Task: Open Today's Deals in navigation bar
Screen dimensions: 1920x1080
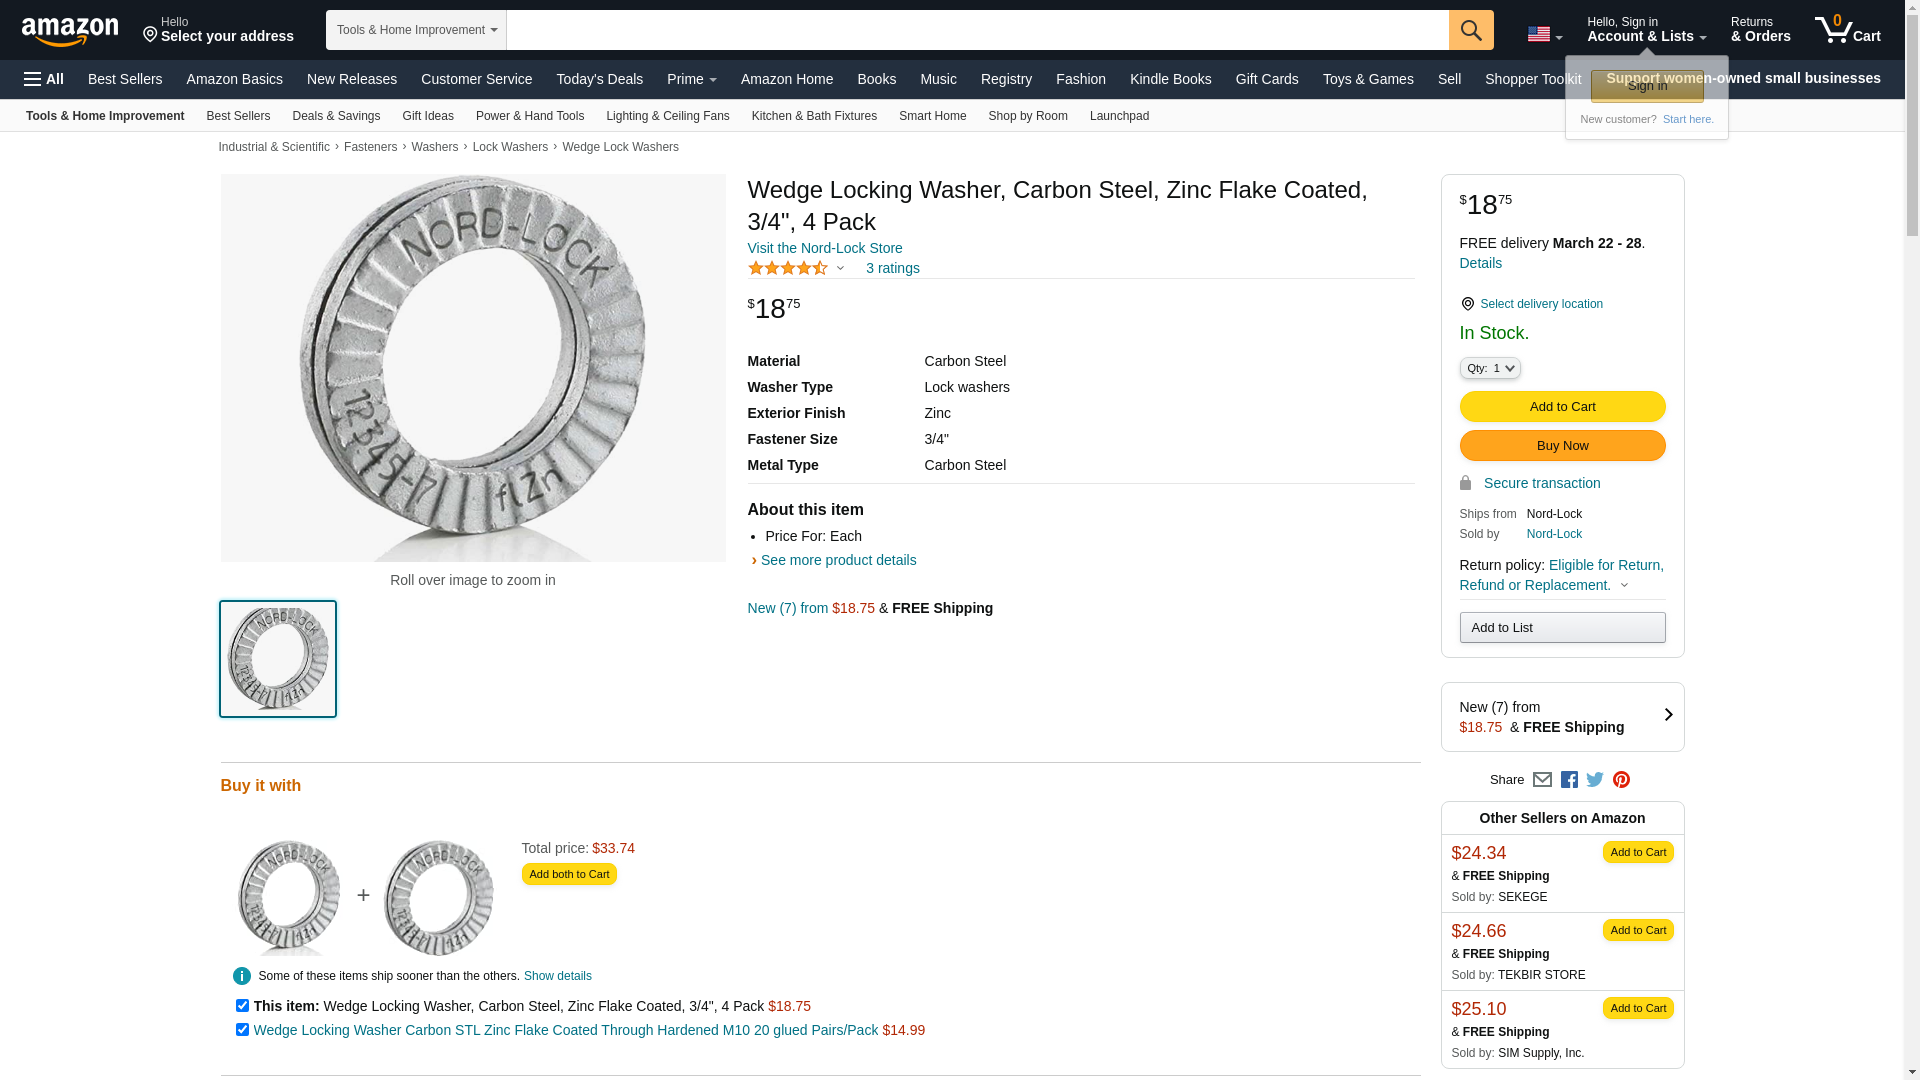Action: tap(599, 79)
